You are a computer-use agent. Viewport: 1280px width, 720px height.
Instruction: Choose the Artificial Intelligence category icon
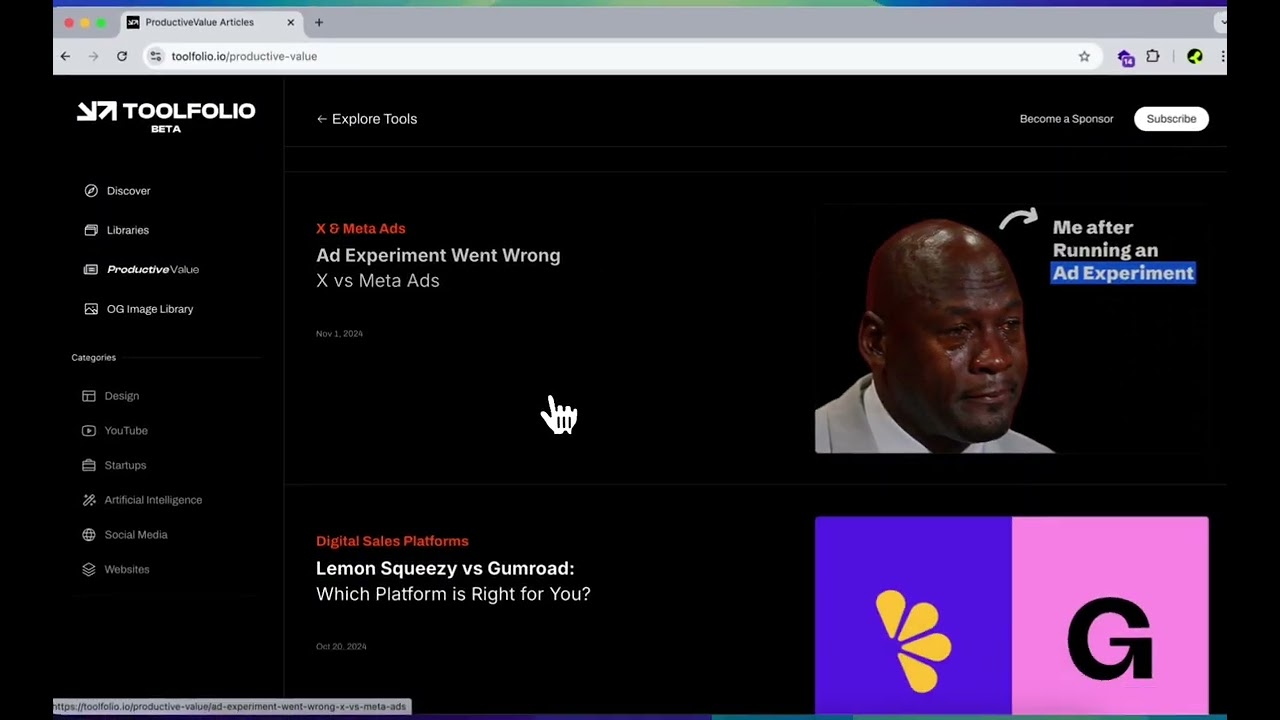tap(89, 500)
